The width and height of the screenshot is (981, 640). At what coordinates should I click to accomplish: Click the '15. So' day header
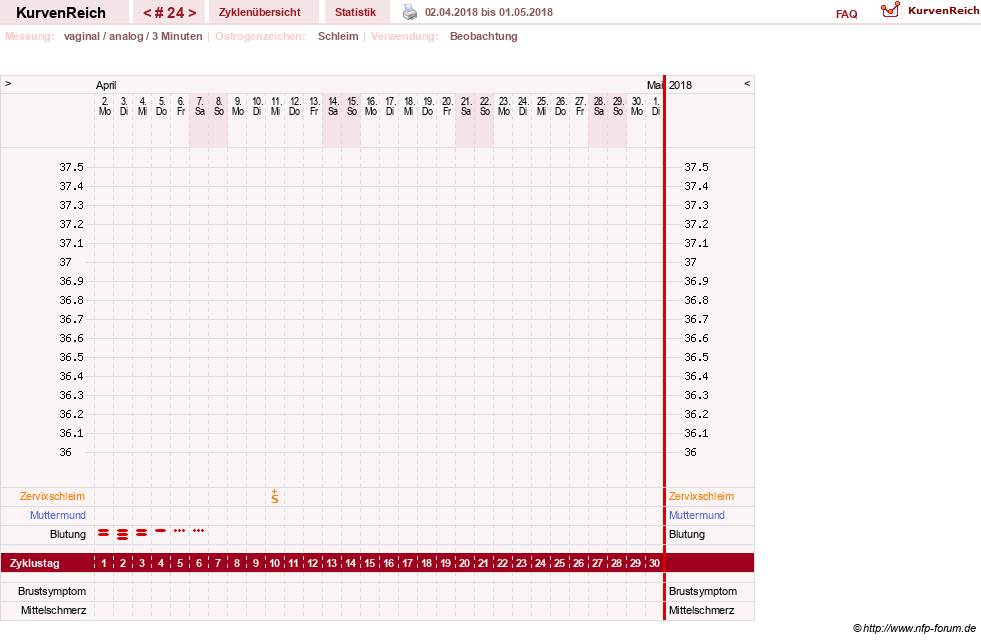tap(352, 106)
